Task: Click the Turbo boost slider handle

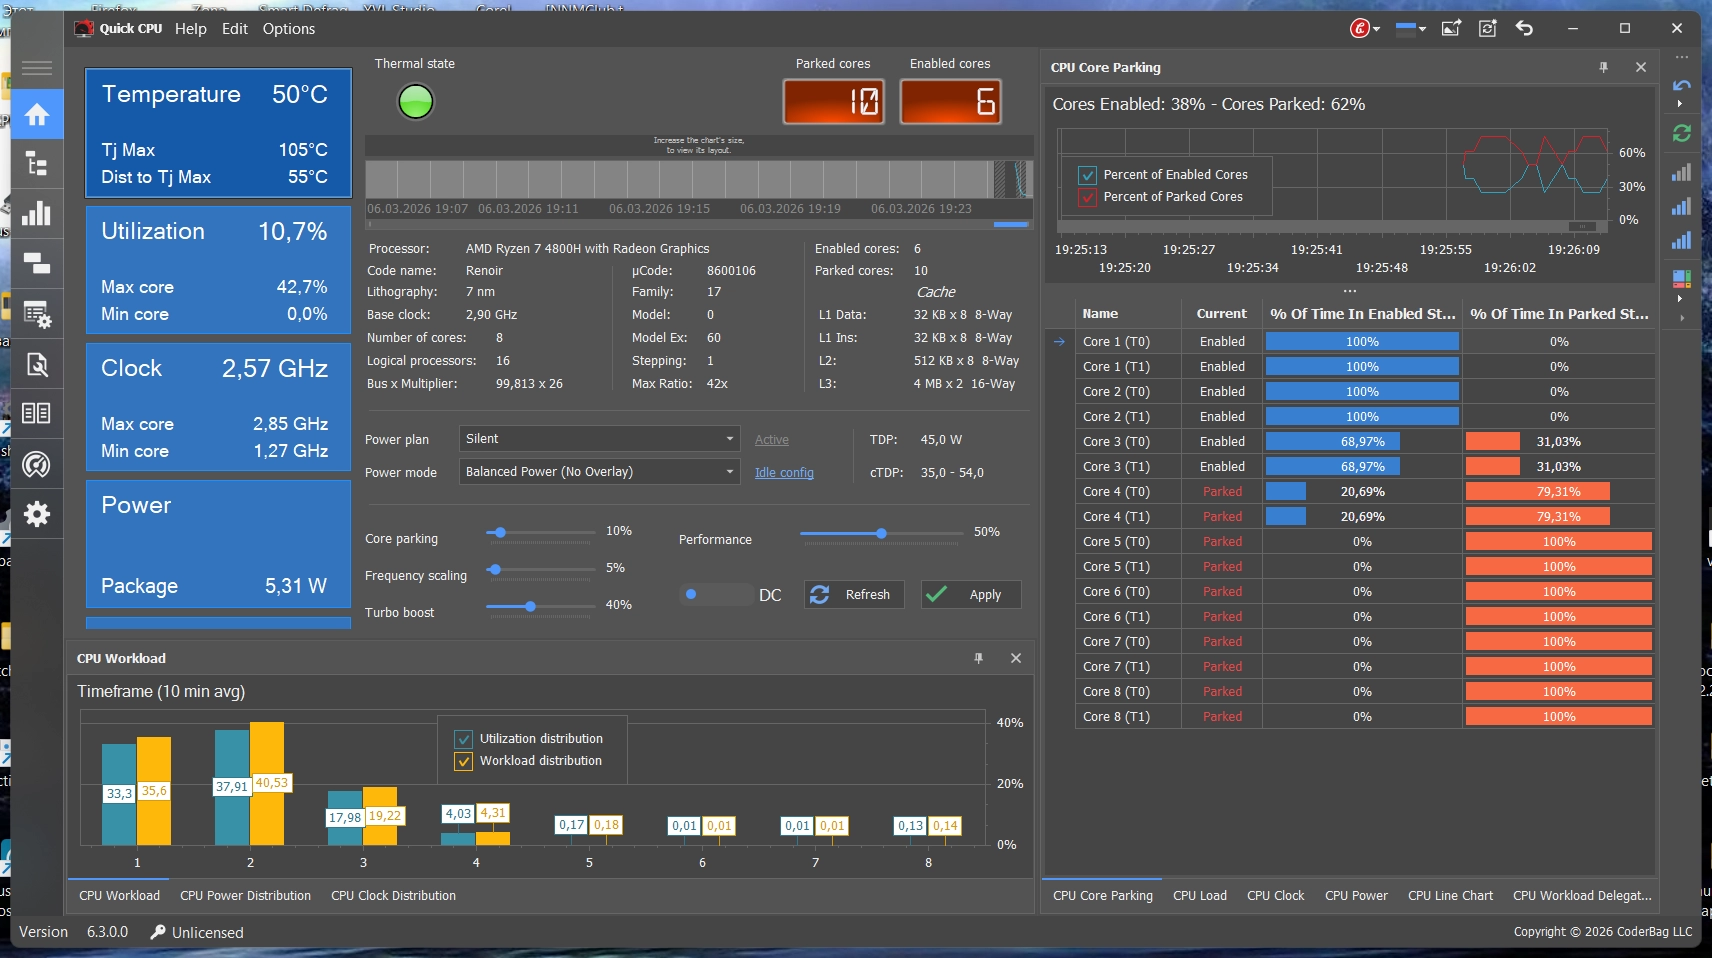Action: [x=530, y=606]
